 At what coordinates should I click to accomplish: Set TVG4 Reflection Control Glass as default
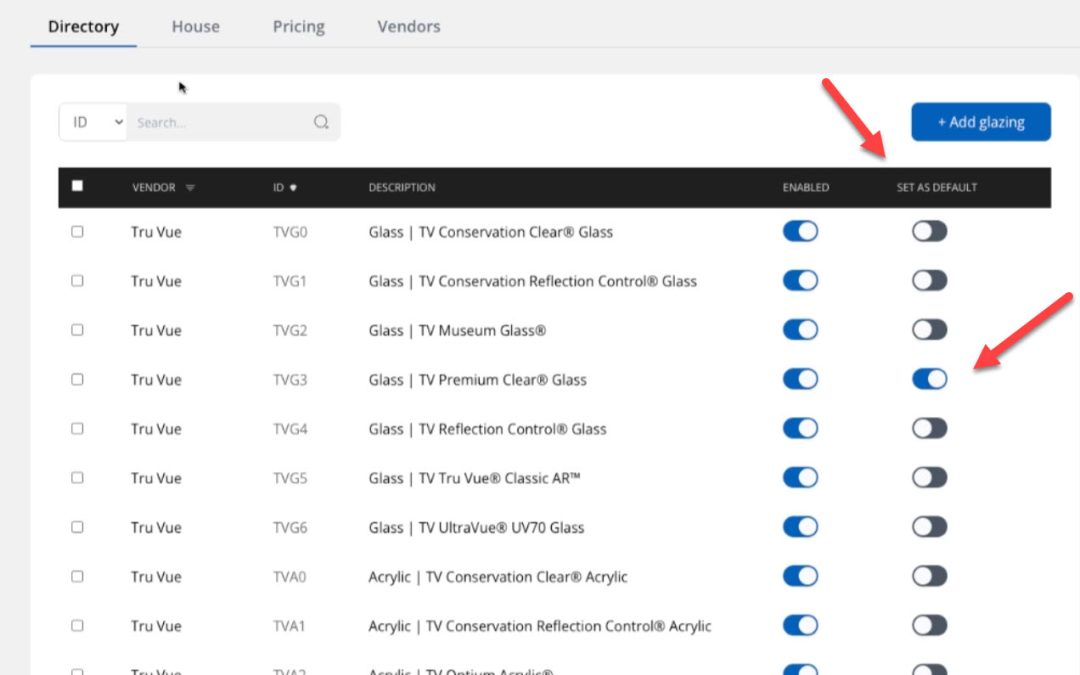pos(930,428)
